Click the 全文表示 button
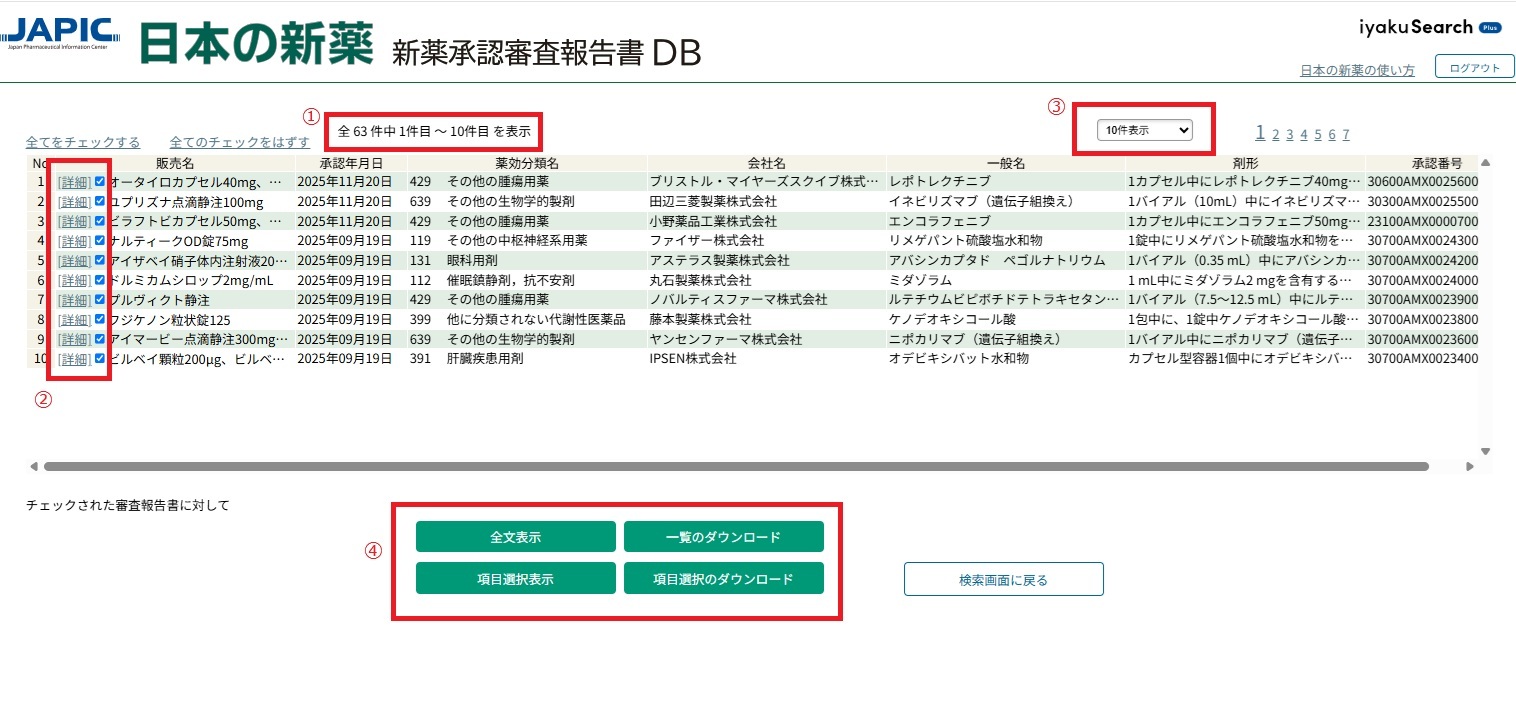The width and height of the screenshot is (1516, 716). coord(516,537)
